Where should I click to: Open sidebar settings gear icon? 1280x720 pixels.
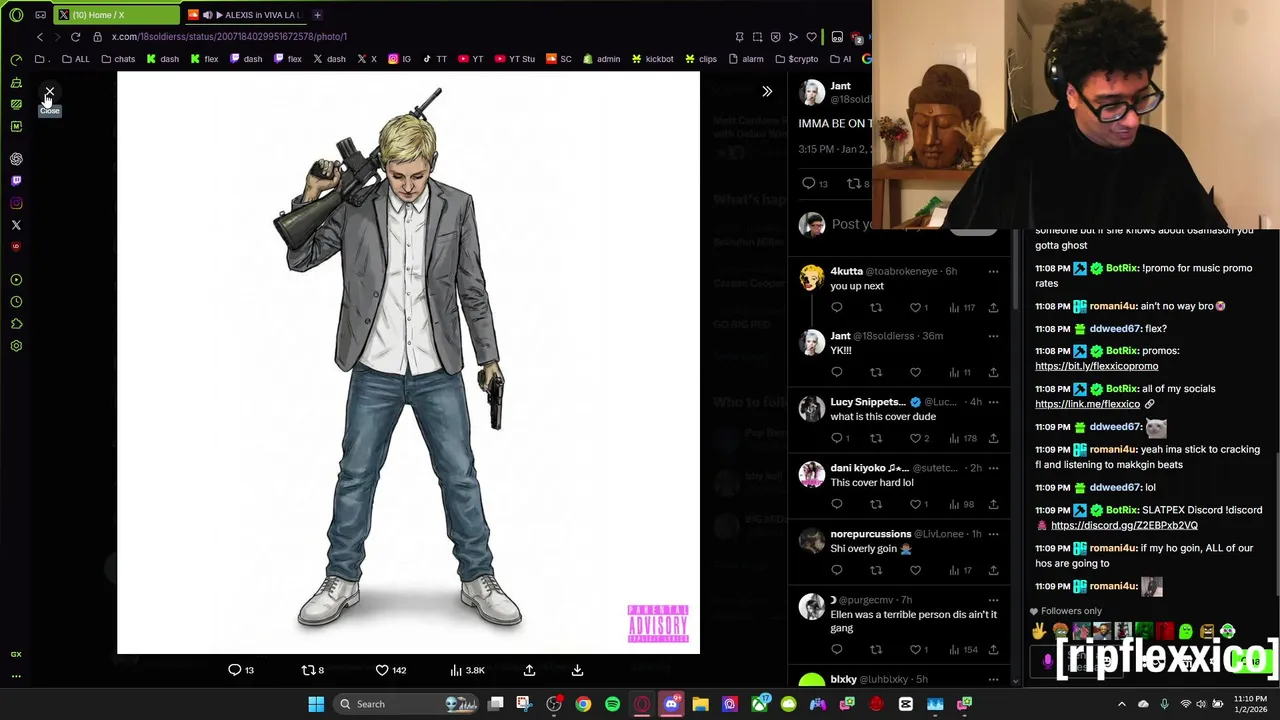click(x=16, y=346)
